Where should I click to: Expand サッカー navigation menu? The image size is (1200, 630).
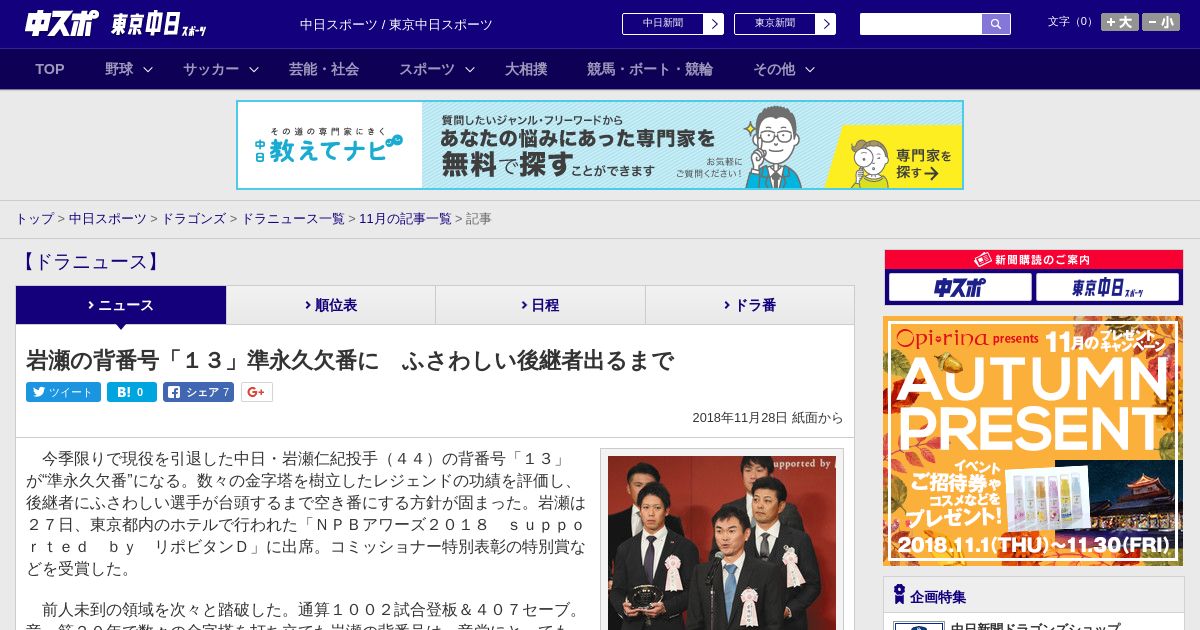(x=221, y=69)
